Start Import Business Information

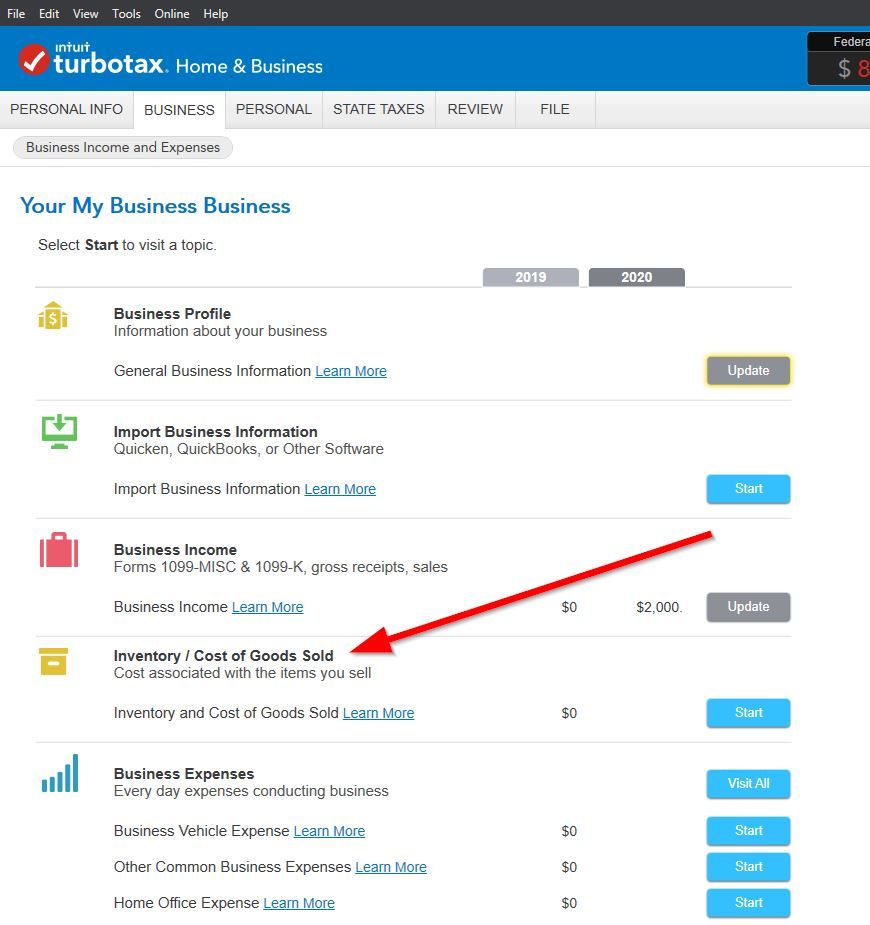tap(748, 488)
